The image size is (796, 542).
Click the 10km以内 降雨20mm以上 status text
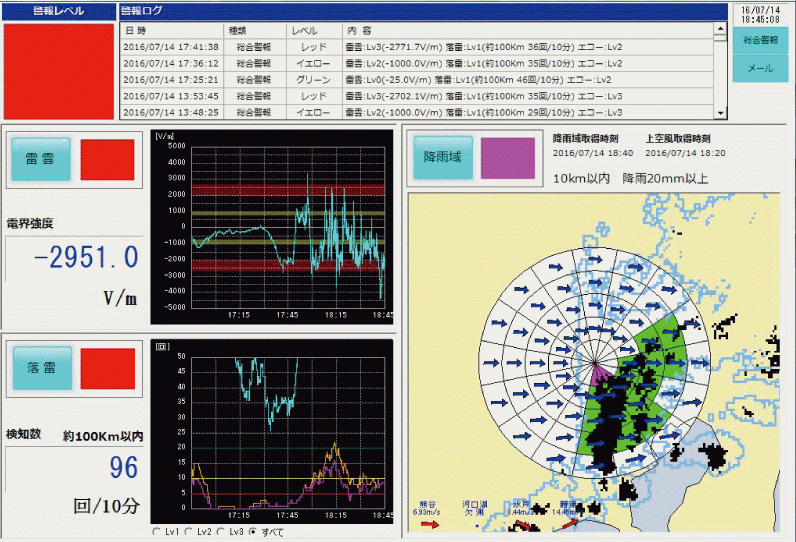coord(630,178)
